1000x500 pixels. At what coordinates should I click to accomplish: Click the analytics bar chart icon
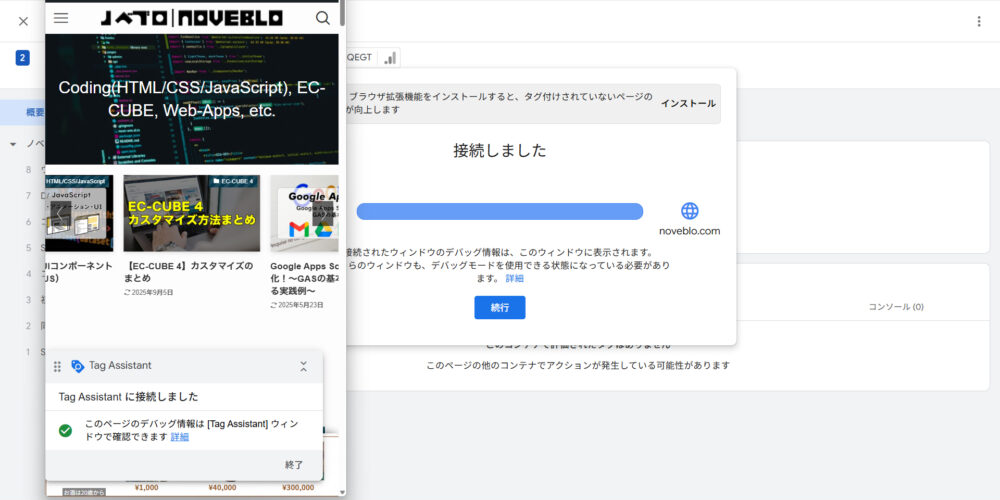click(389, 58)
